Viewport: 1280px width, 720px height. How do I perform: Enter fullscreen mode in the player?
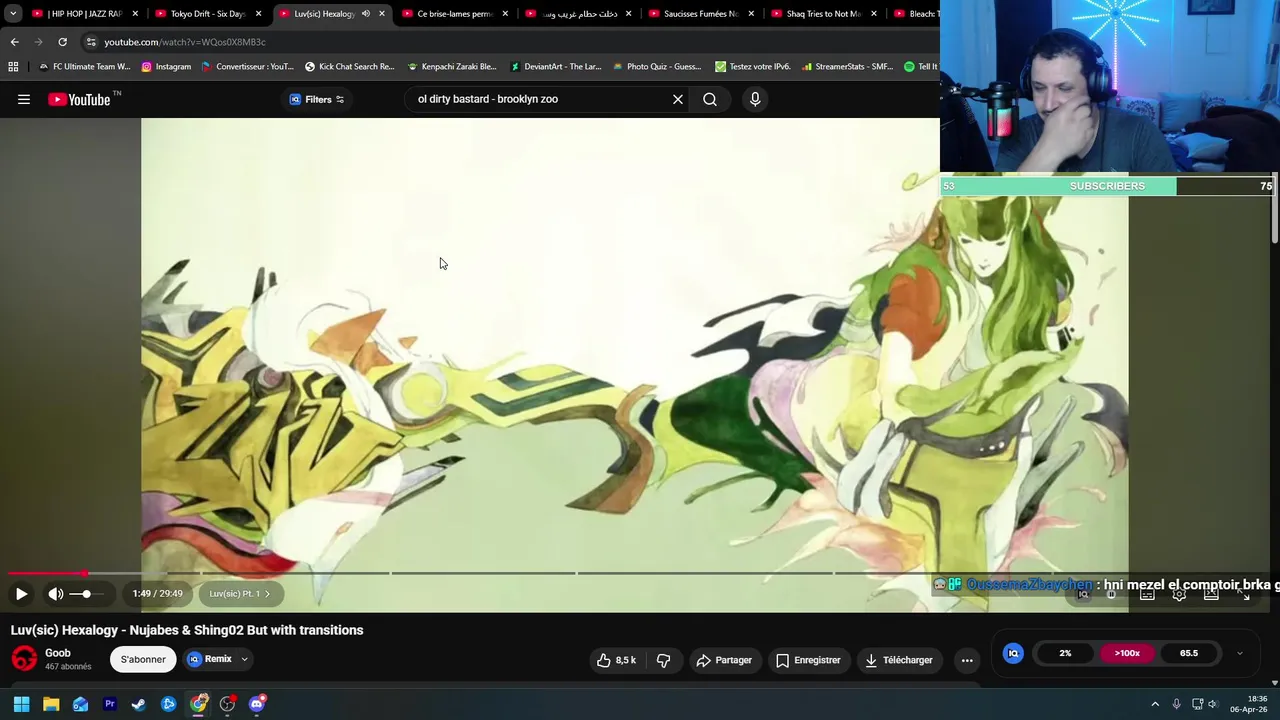(1243, 594)
